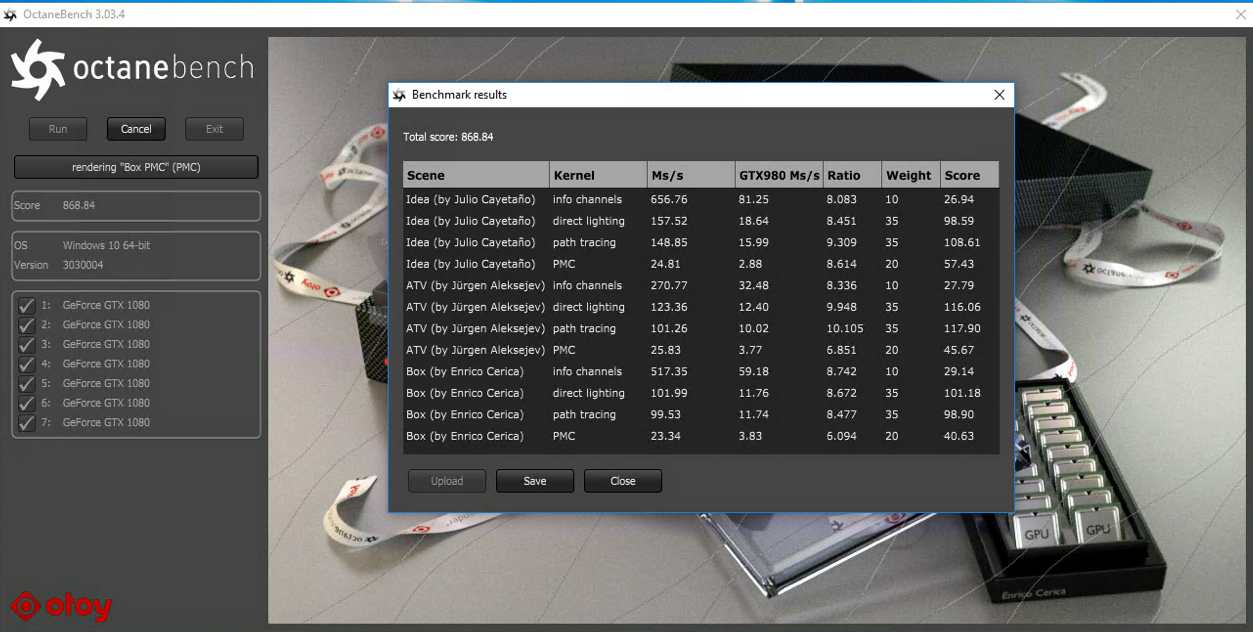The image size is (1253, 632).
Task: Click the Scene column header
Action: pyautogui.click(x=476, y=175)
